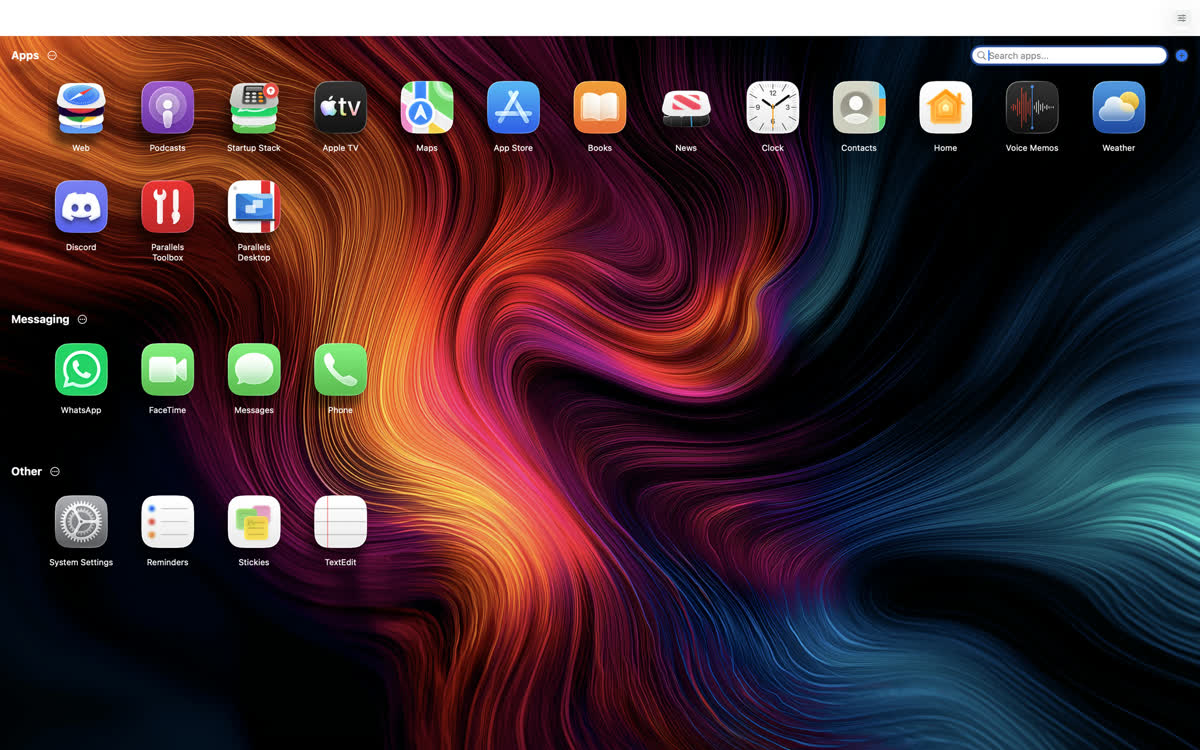Collapse the Apps section
1200x750 pixels.
point(52,56)
